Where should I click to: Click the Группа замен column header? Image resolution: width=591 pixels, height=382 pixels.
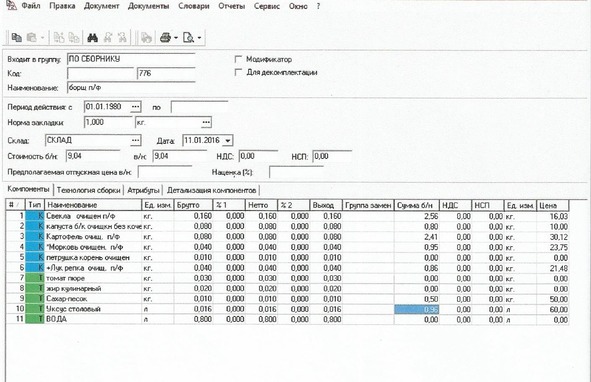click(x=368, y=205)
